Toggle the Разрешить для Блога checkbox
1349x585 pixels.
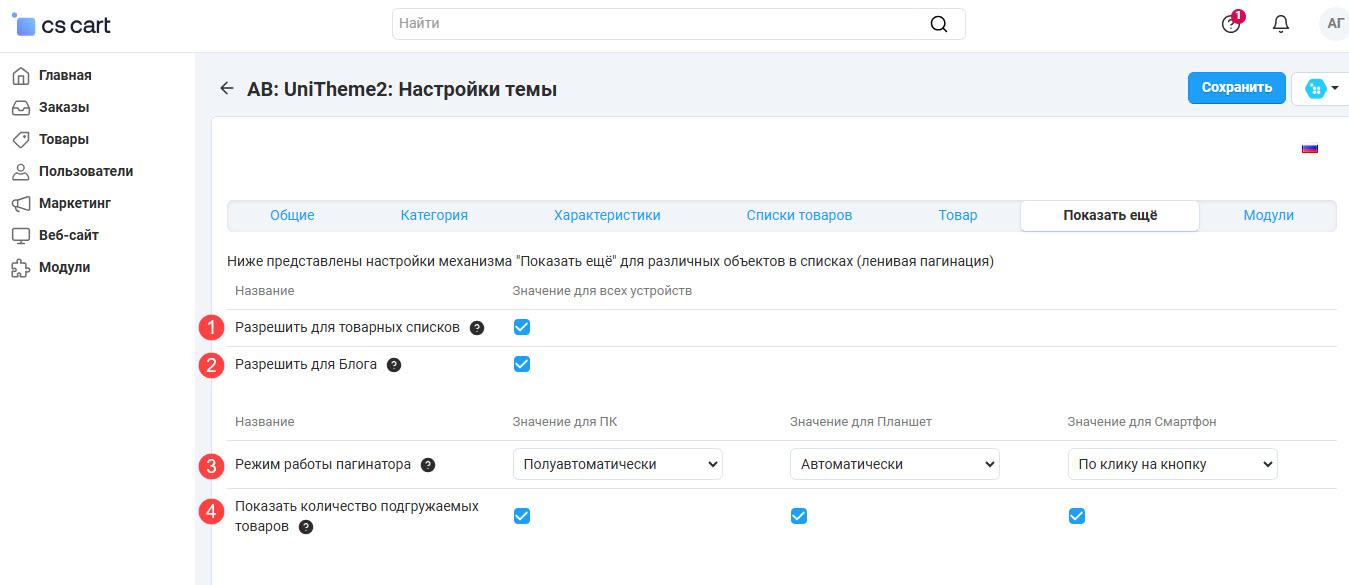(x=521, y=364)
